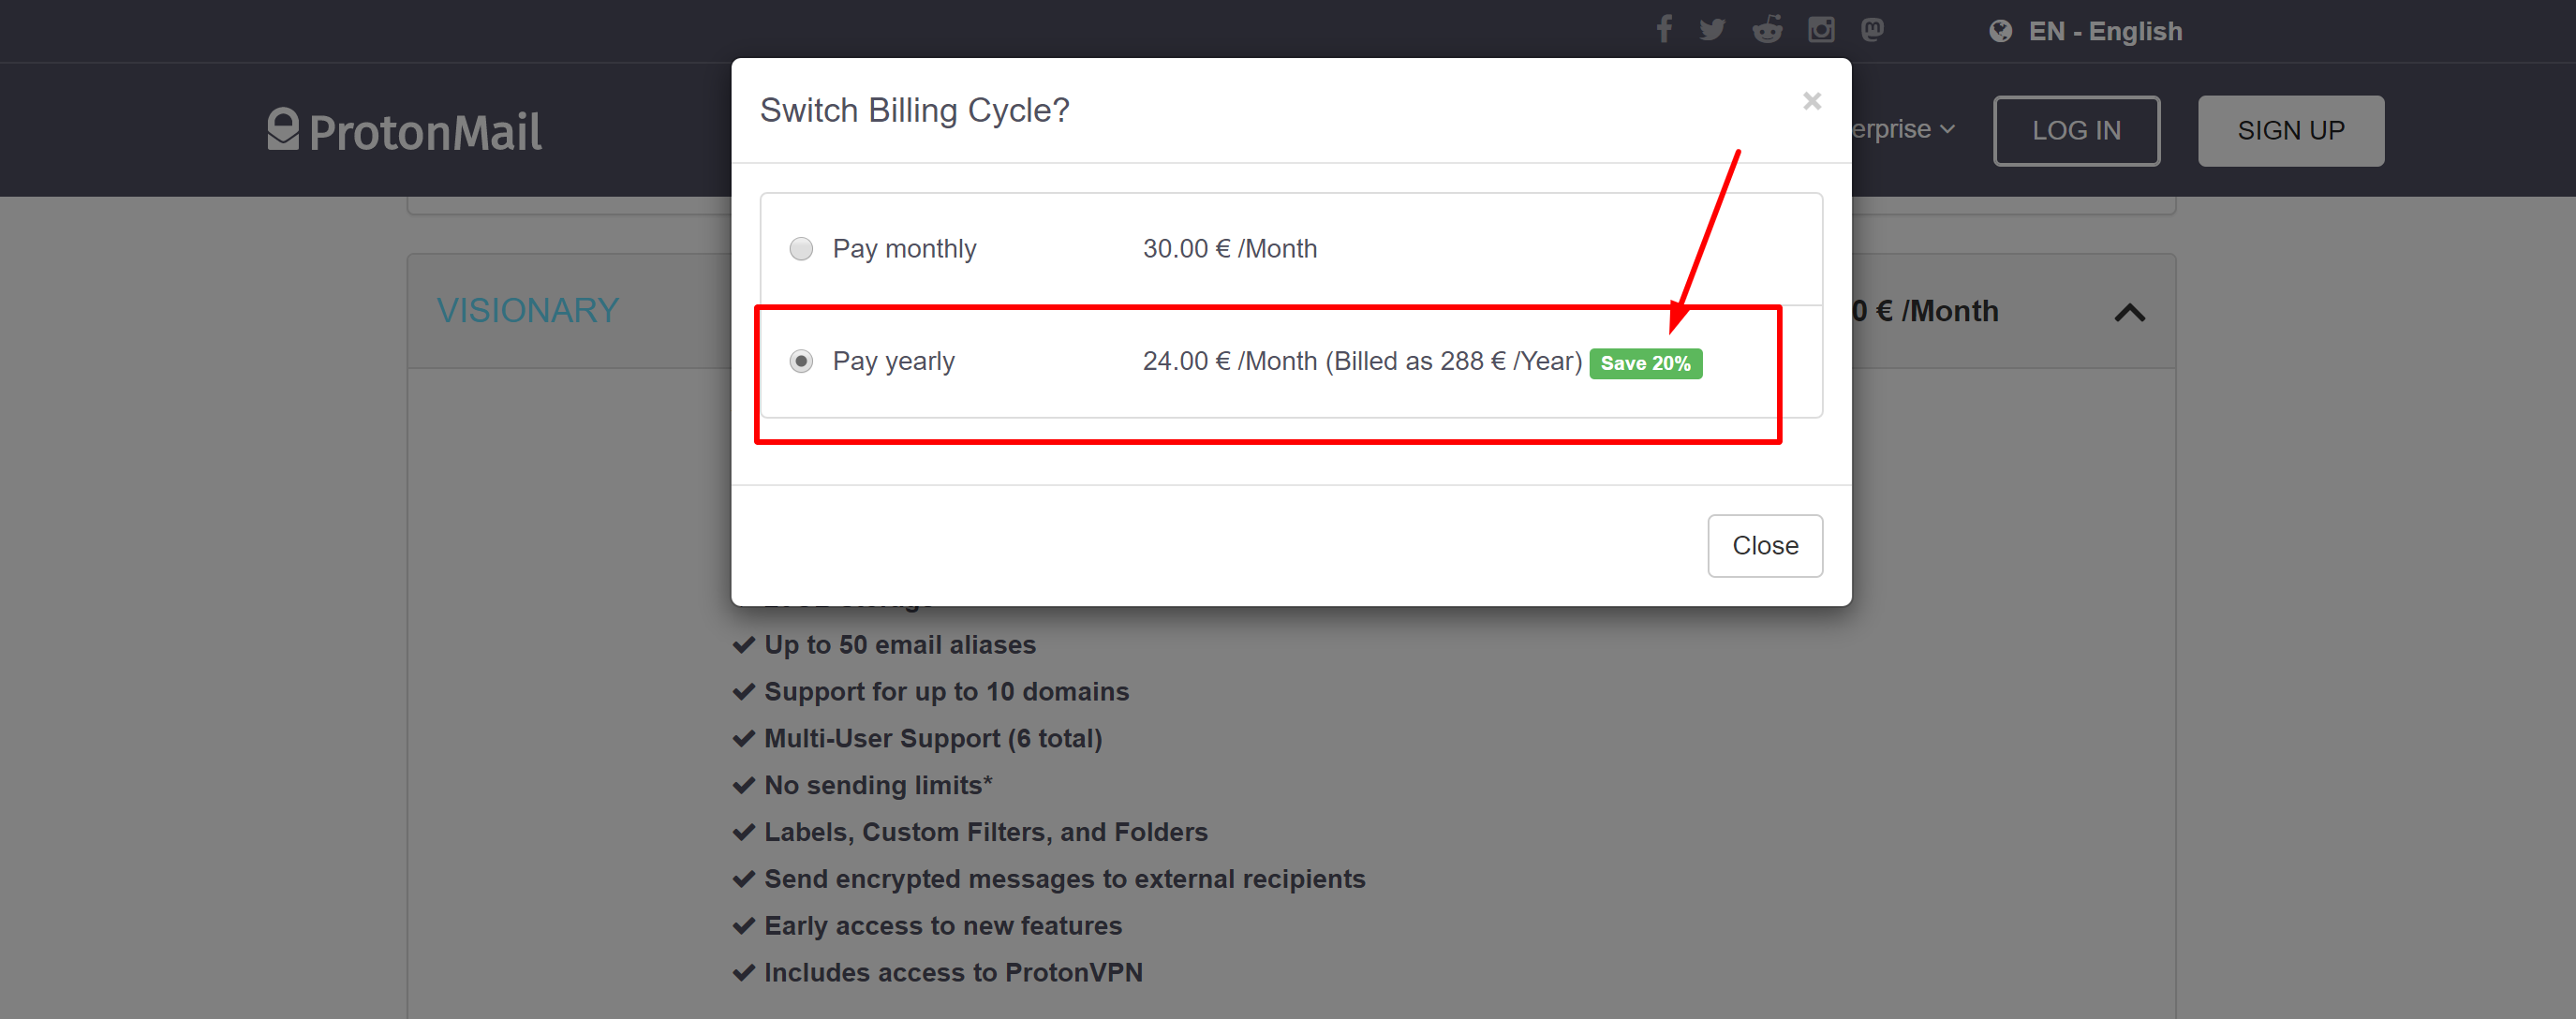The image size is (2576, 1019).
Task: Open the Reddit social icon
Action: click(x=1767, y=29)
